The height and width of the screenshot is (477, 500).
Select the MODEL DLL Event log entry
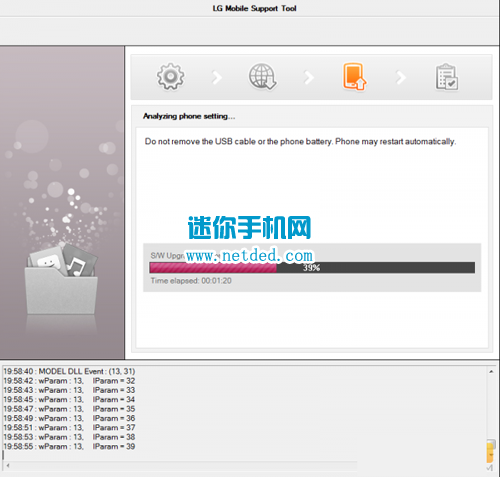[69, 371]
